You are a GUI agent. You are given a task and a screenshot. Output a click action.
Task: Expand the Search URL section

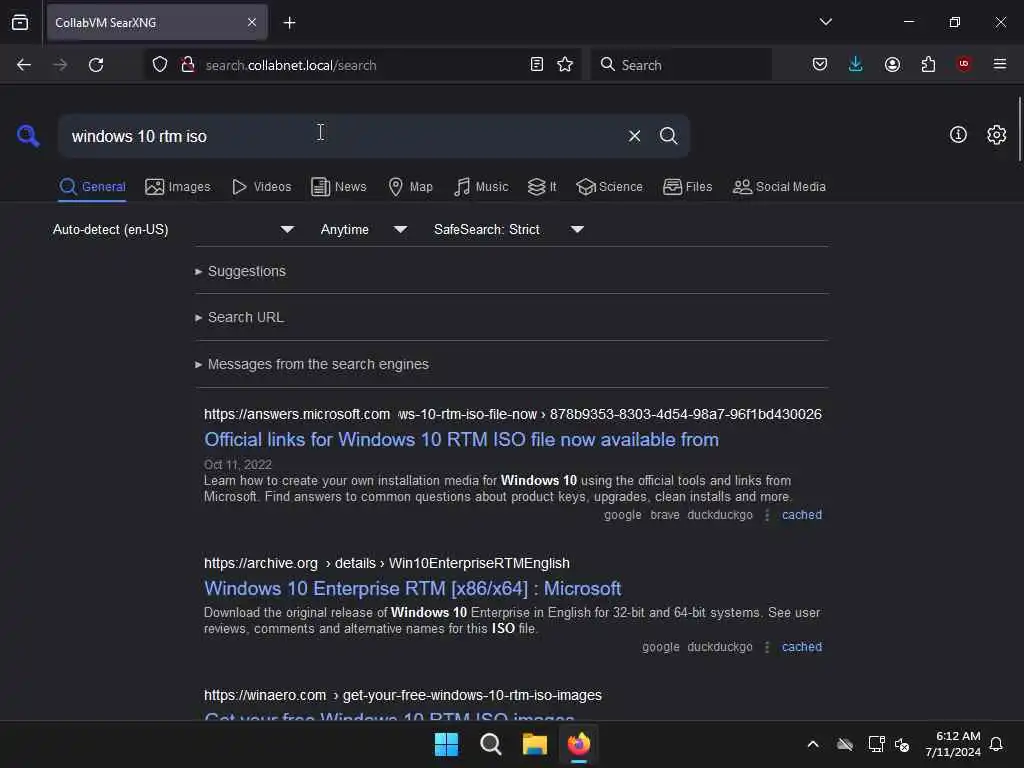[239, 317]
